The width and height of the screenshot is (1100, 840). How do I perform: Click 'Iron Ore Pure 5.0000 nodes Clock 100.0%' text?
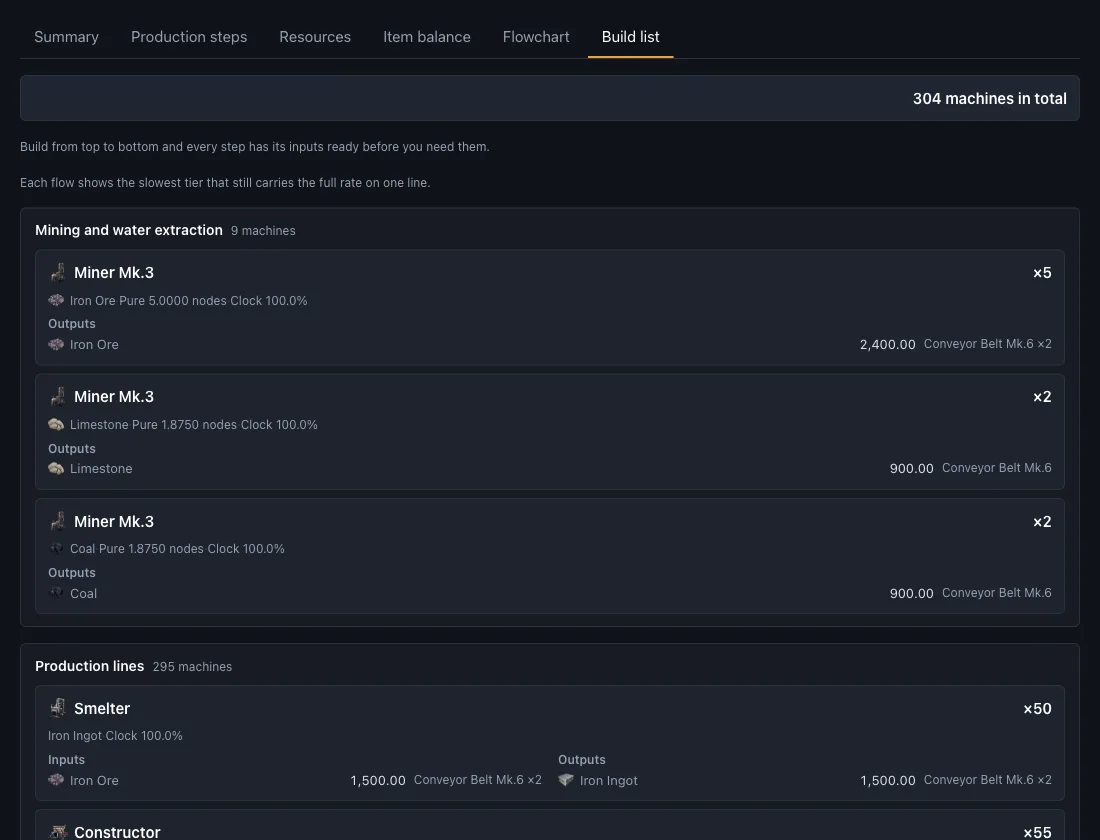(188, 300)
